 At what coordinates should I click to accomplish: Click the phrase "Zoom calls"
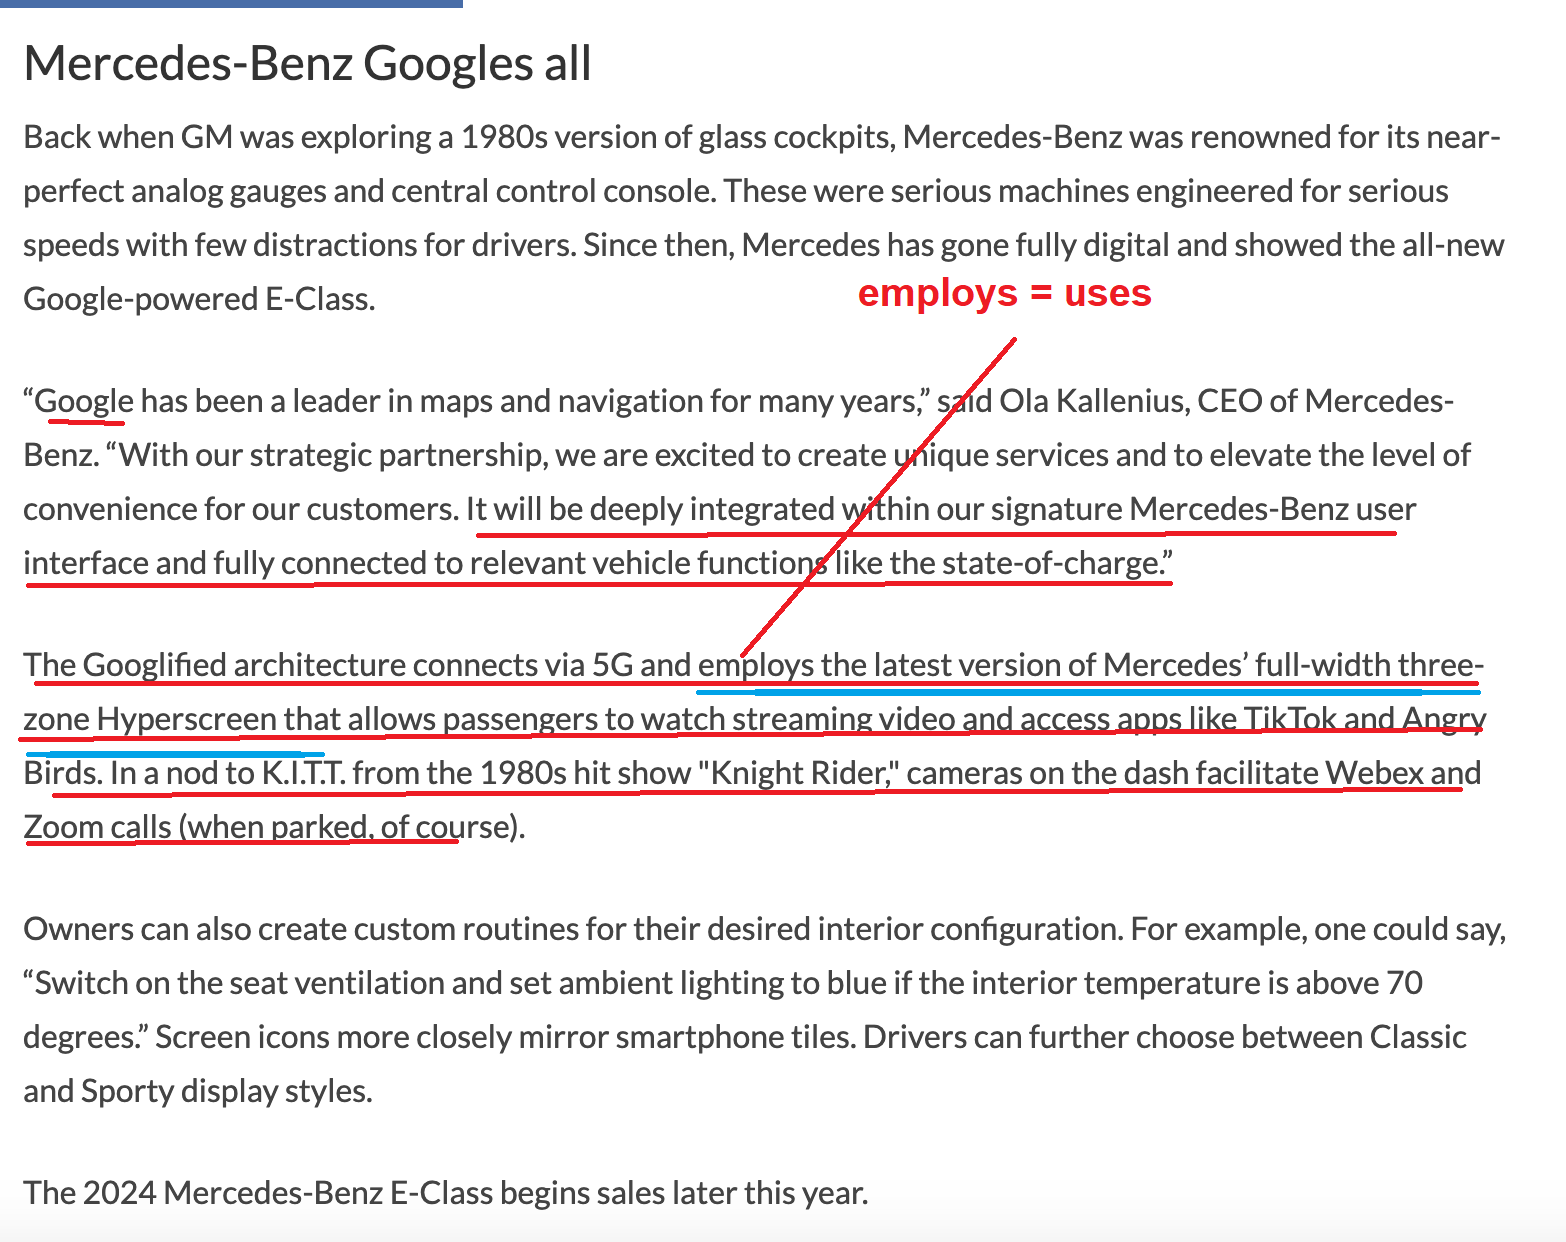pyautogui.click(x=97, y=827)
